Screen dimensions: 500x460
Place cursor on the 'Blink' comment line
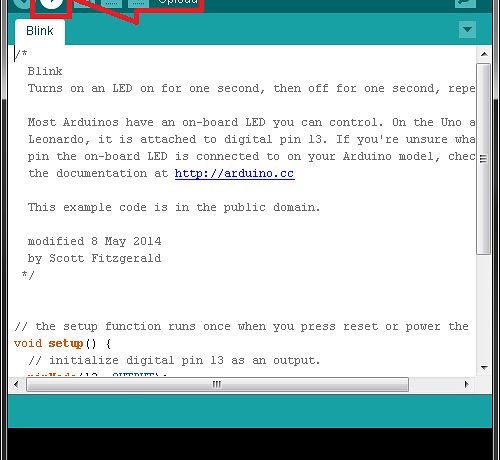pos(45,71)
